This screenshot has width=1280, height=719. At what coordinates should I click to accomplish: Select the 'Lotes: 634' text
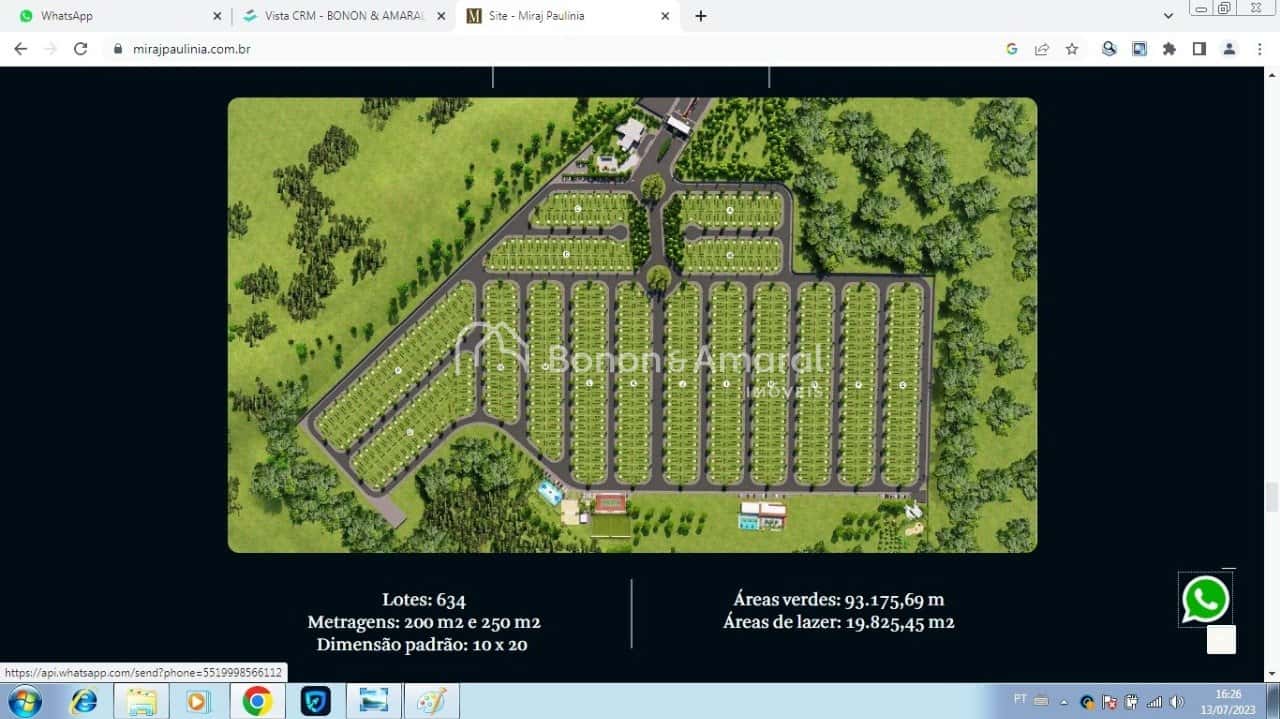coord(424,600)
